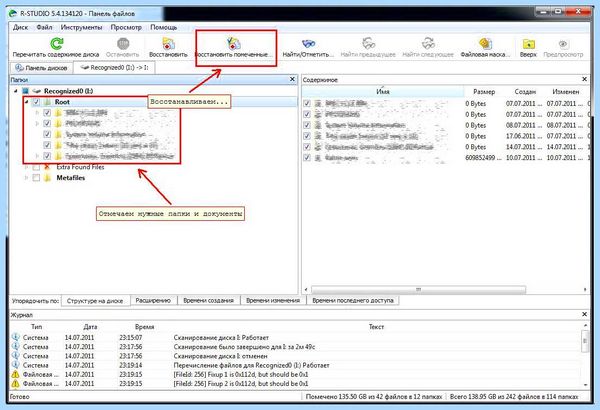600x410 pixels.
Task: Open the Инструменты menu
Action: [81, 27]
